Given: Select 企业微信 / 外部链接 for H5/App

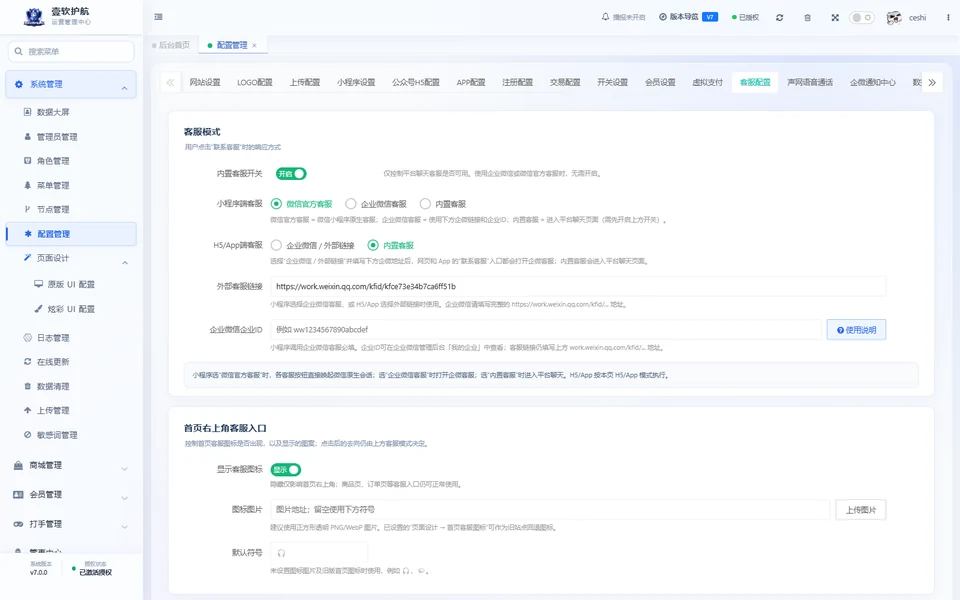Looking at the screenshot, I should [313, 246].
